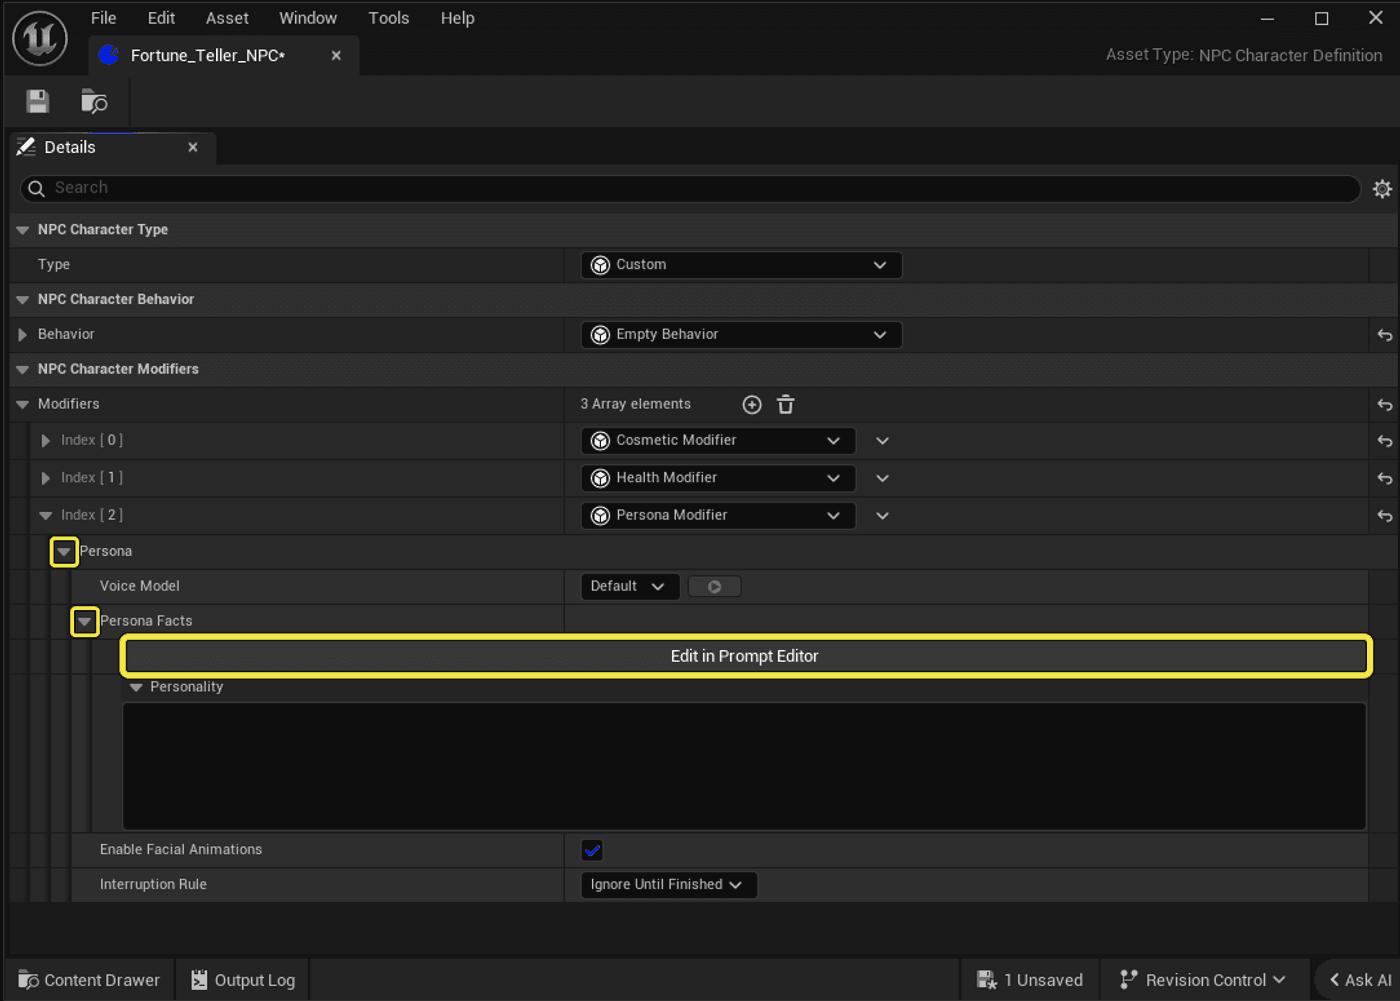Click the blue asset icon on the Fortune_Teller_NPC tab

pos(109,55)
